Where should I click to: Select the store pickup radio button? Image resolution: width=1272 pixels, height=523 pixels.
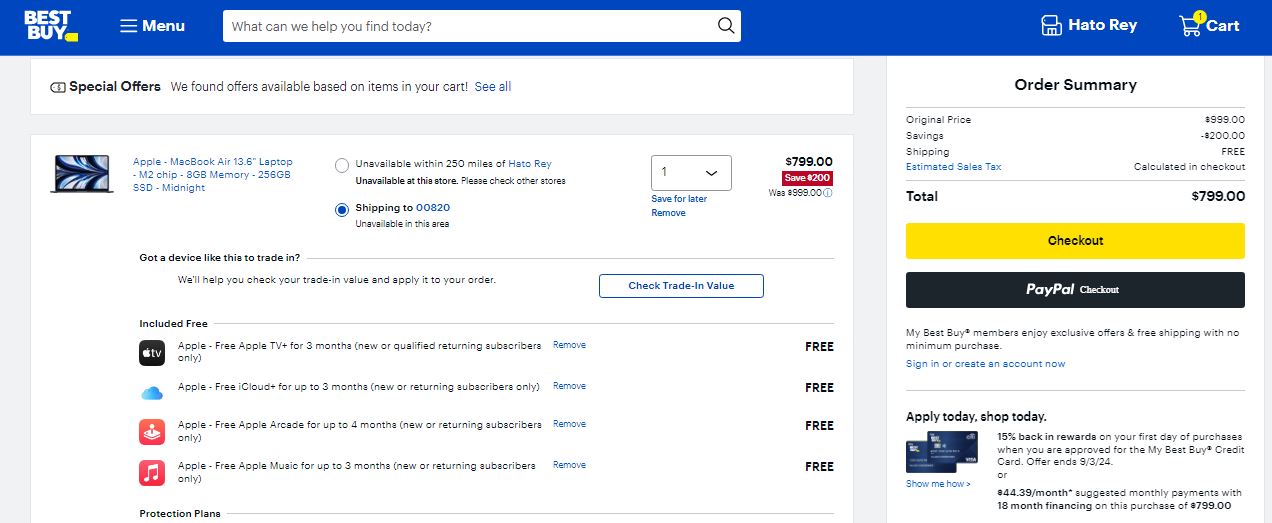click(x=342, y=165)
